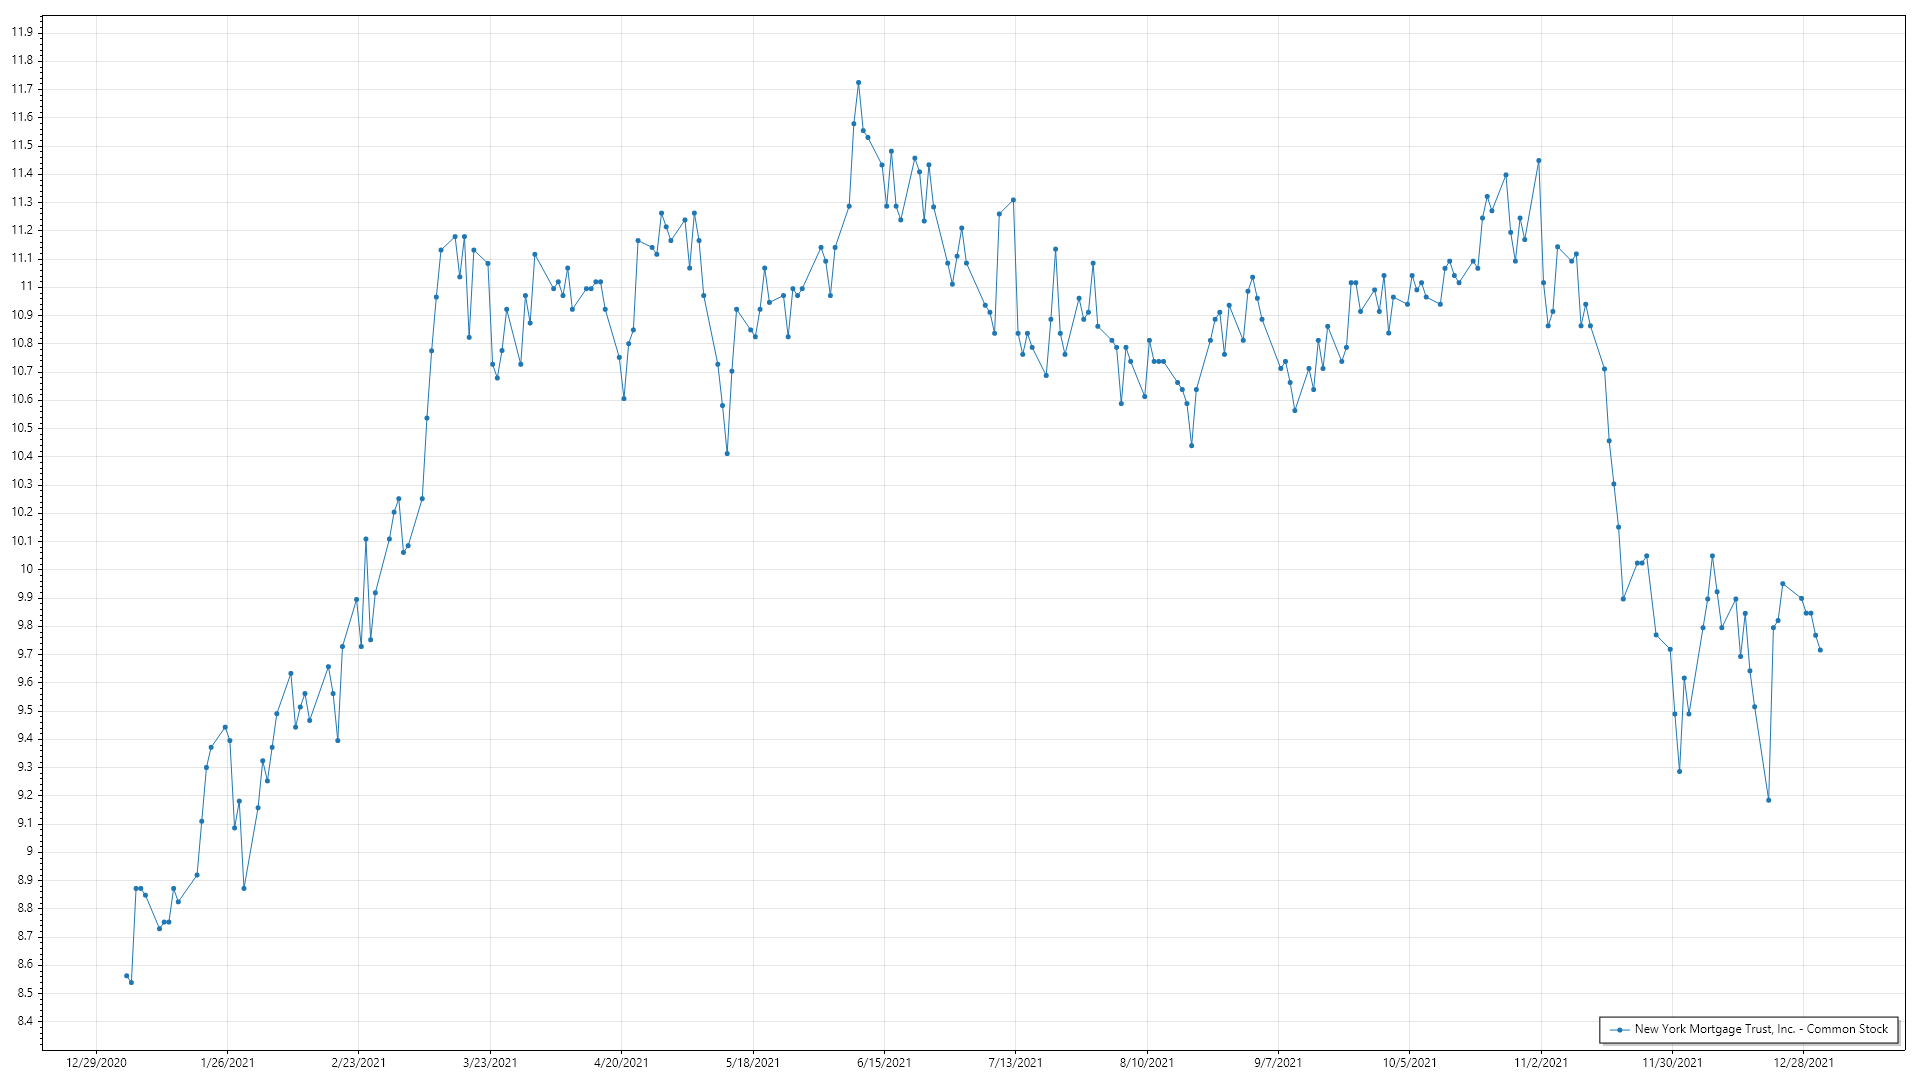
Task: Select the 5/18/2021 x-axis date label
Action: pyautogui.click(x=752, y=1062)
